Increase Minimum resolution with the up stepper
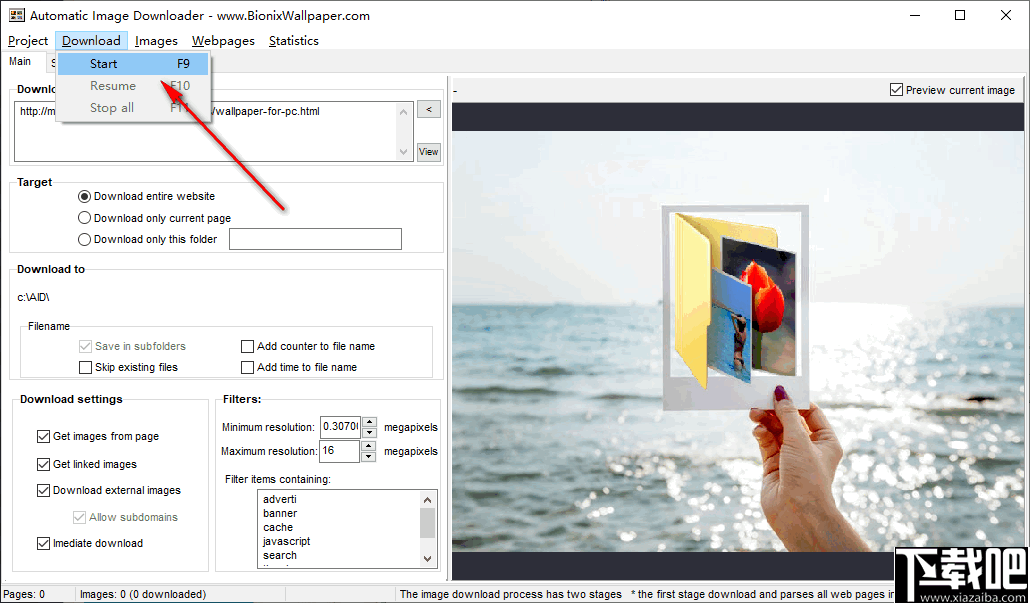Image resolution: width=1030 pixels, height=603 pixels. click(368, 422)
